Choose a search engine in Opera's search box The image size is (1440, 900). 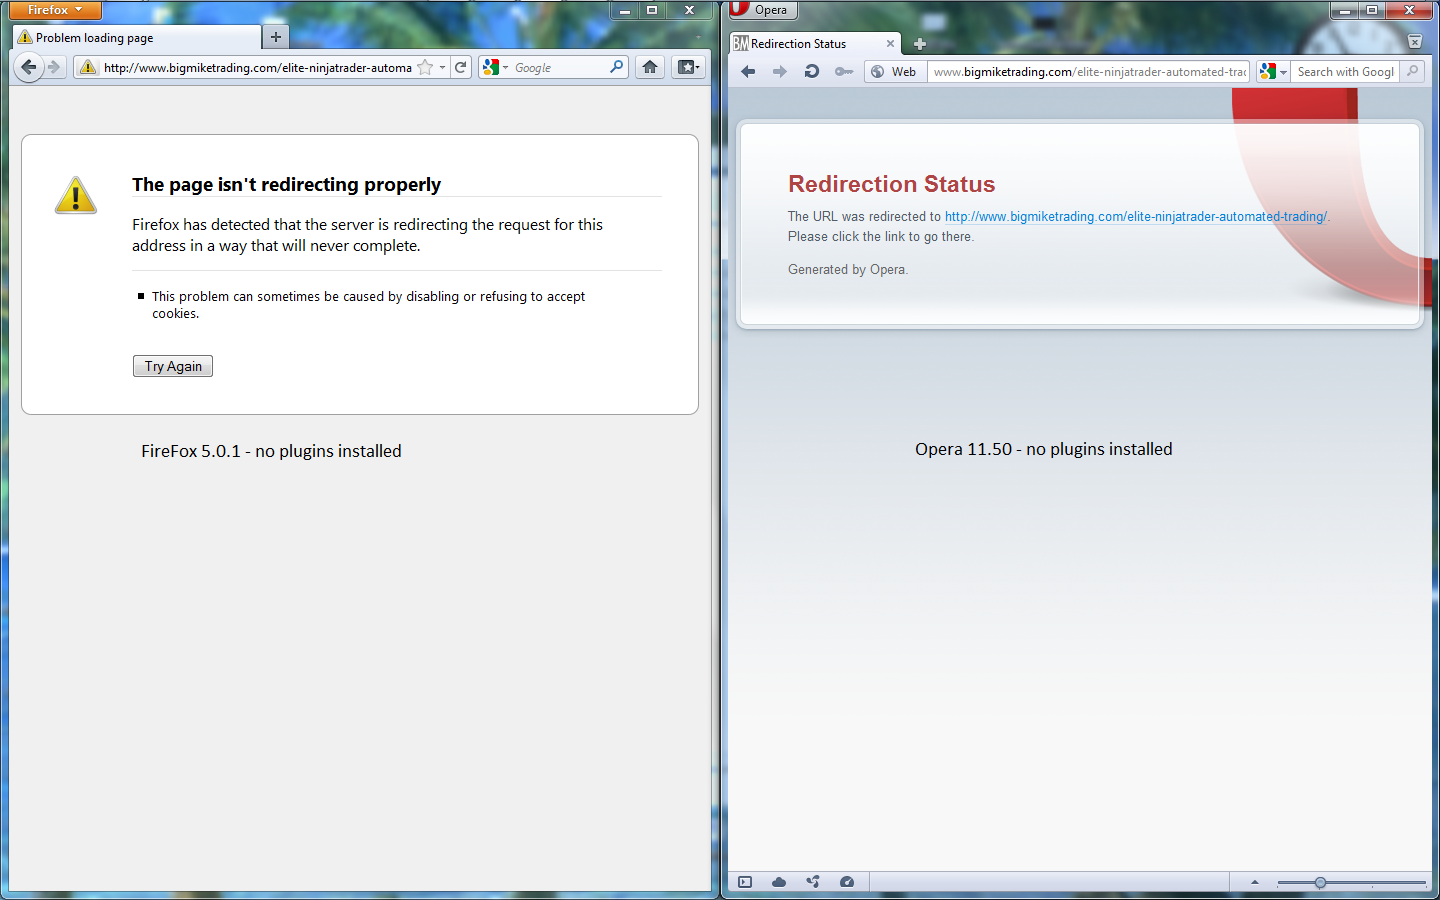[1273, 71]
